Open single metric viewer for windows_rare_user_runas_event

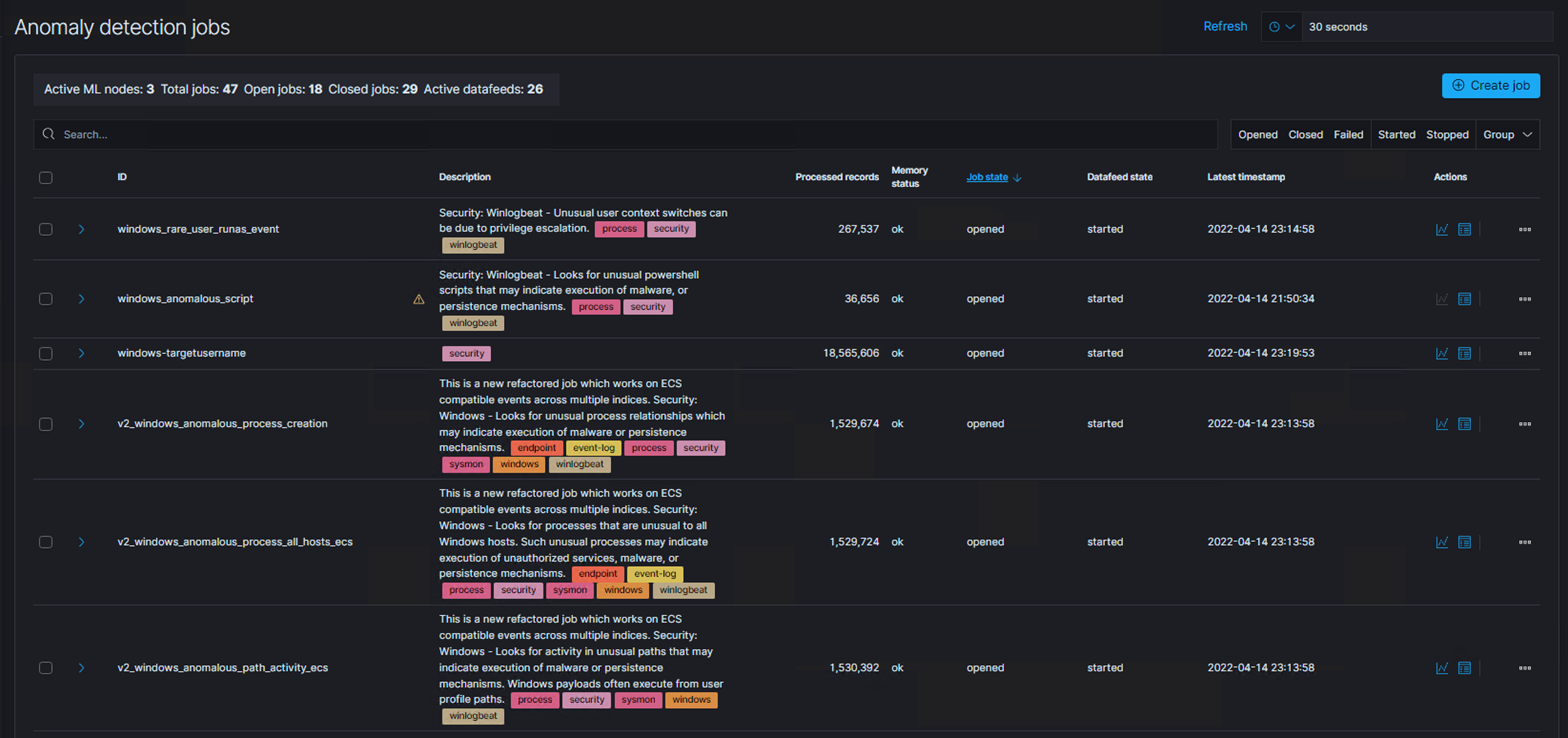click(1442, 229)
